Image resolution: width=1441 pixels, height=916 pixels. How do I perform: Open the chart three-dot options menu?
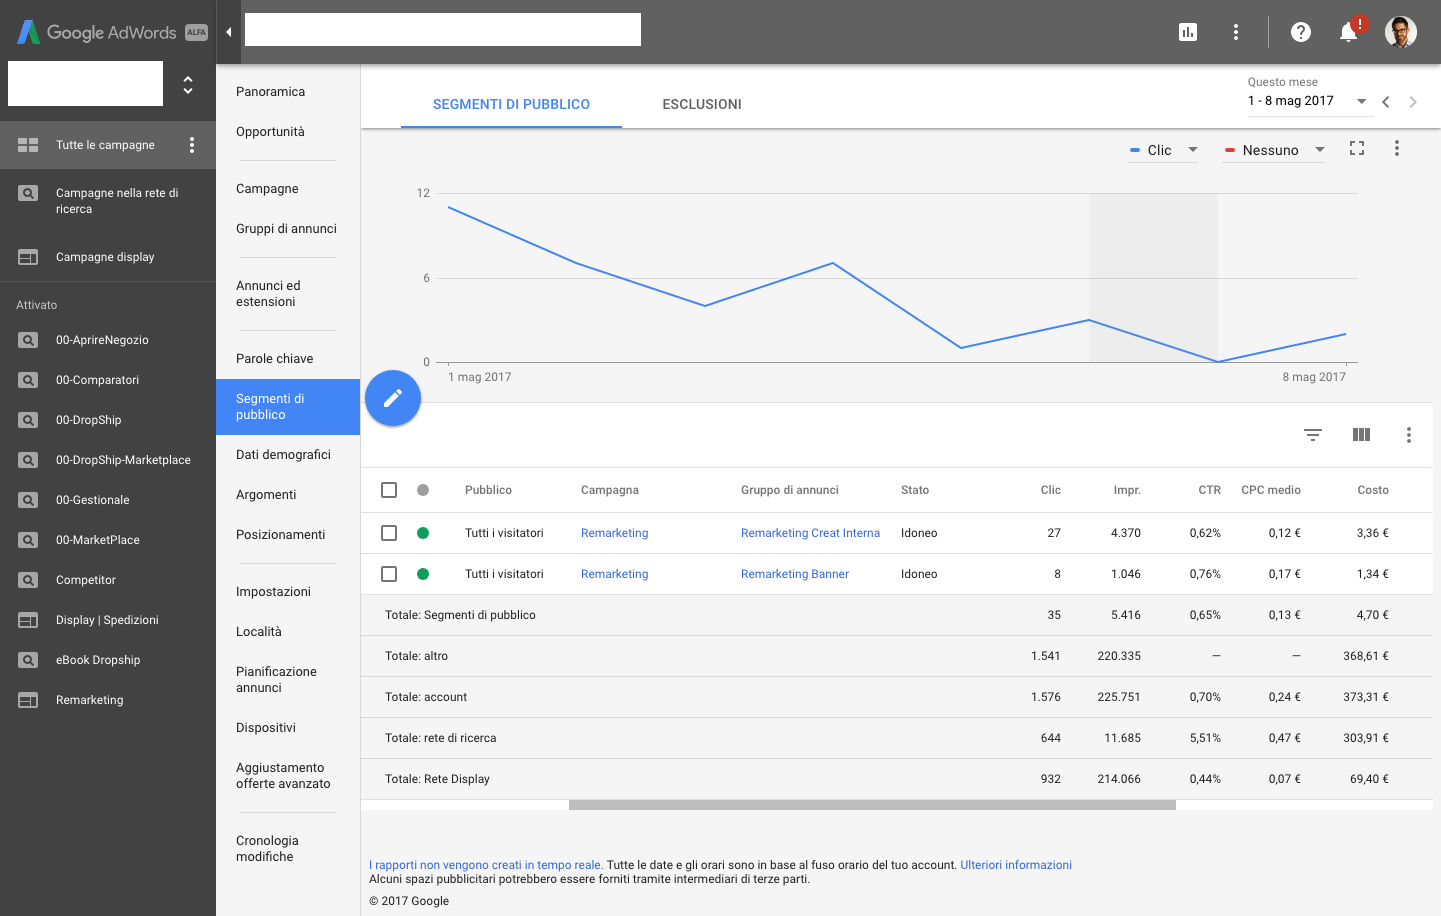[1397, 148]
